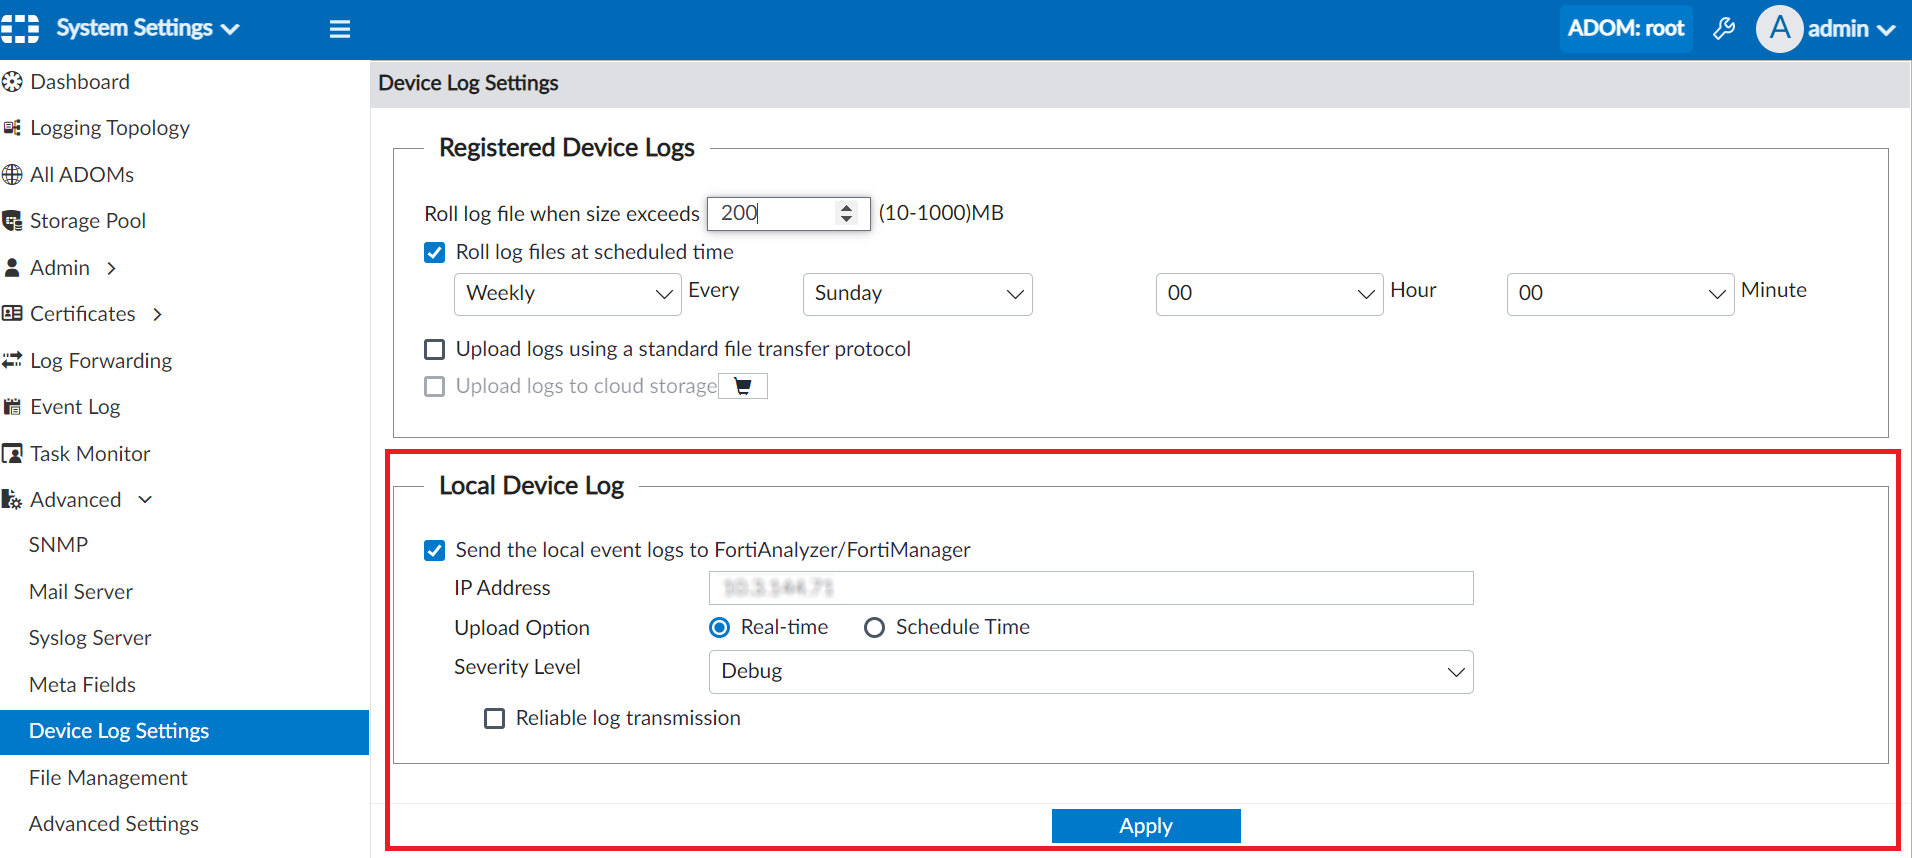Click the wrench tools icon
Screen dimensions: 1912x858
coord(1724,28)
